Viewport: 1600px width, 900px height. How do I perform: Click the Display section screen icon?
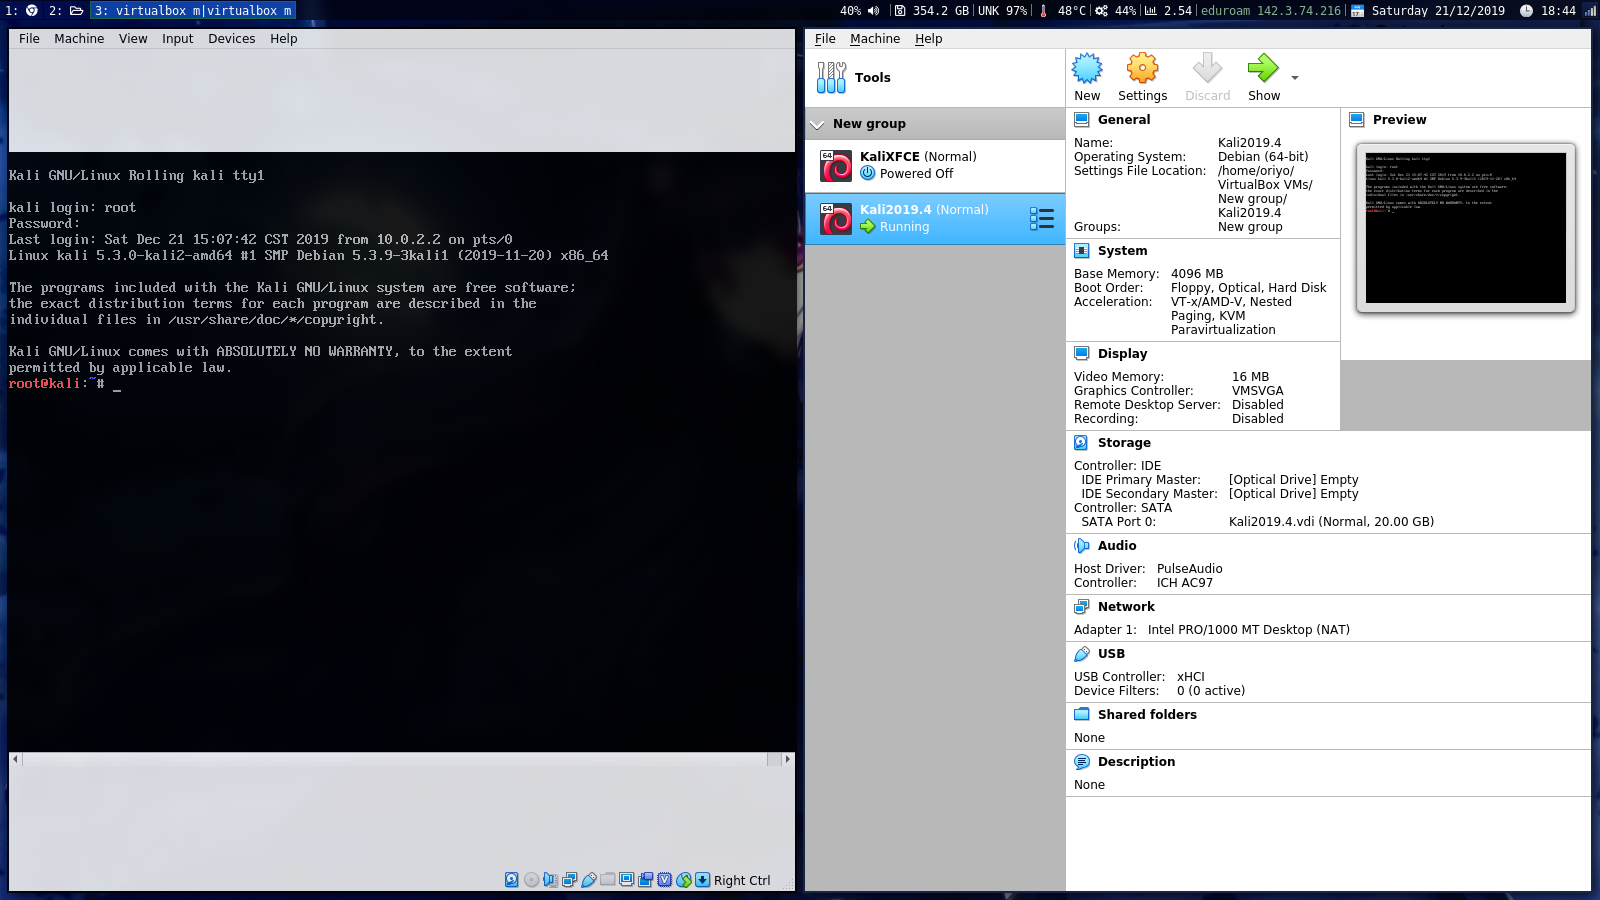(x=1081, y=354)
